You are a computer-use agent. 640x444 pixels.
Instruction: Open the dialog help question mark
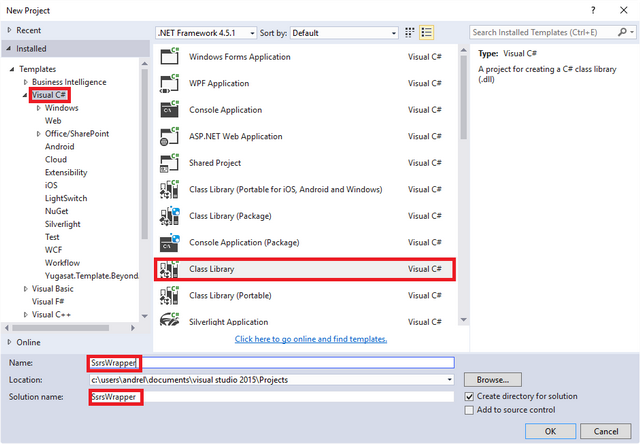pos(593,10)
